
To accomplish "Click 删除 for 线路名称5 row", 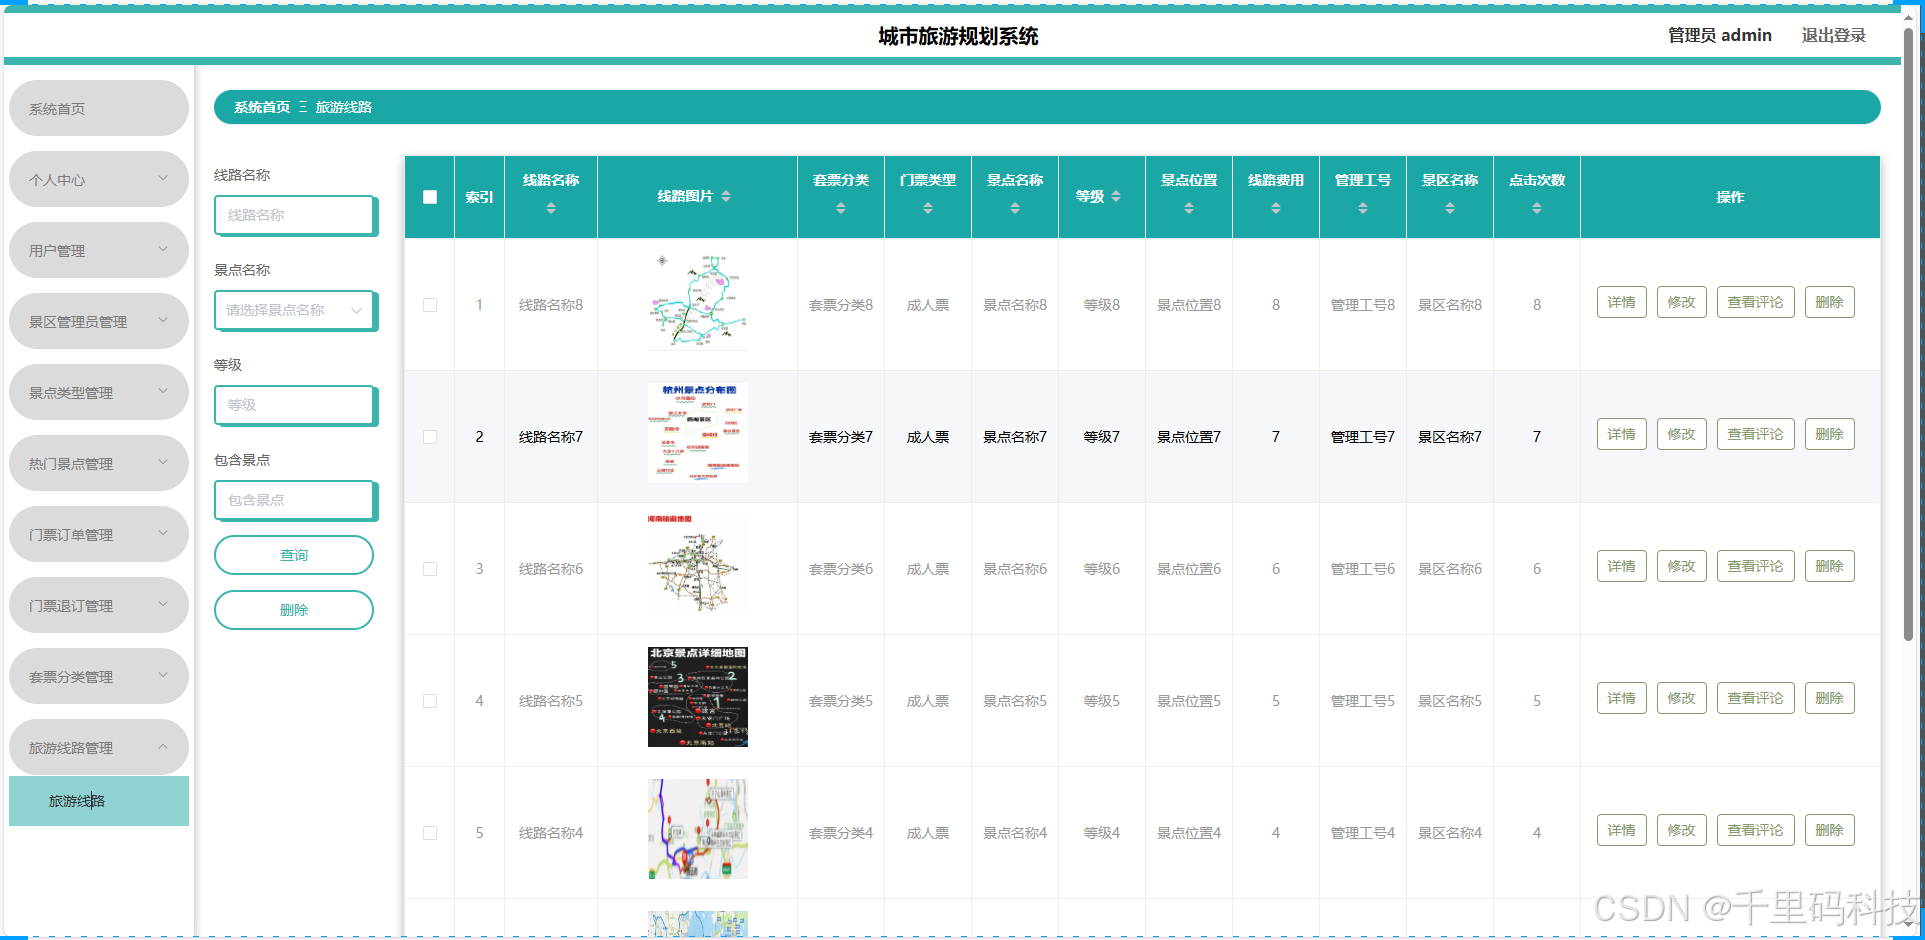I will 1829,698.
